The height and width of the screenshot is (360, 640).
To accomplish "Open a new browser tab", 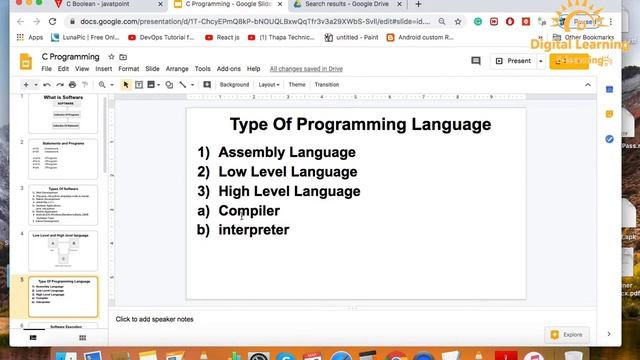I will (418, 4).
